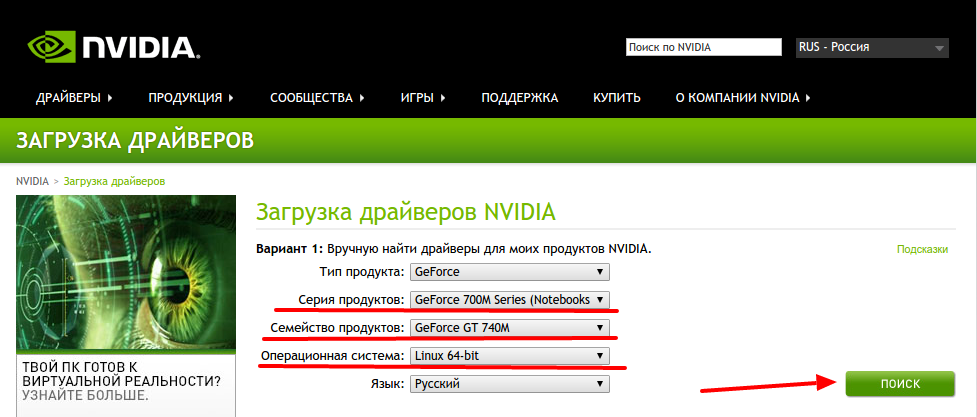
Task: Open the ПРОДУКЦИЯ menu
Action: [190, 98]
